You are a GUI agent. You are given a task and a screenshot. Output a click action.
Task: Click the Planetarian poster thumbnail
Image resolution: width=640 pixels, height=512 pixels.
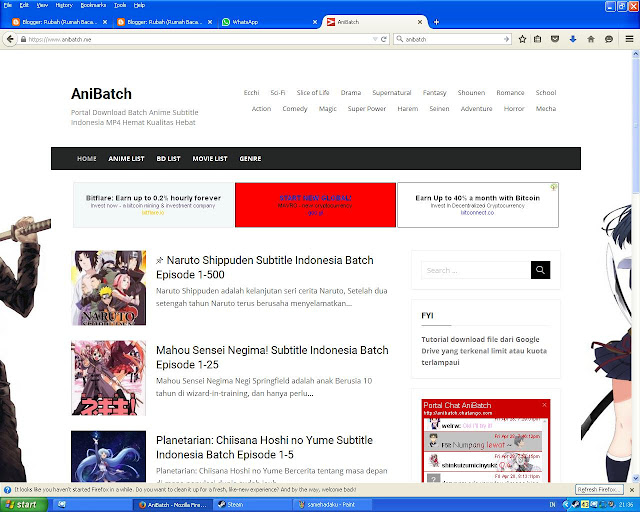[x=108, y=456]
